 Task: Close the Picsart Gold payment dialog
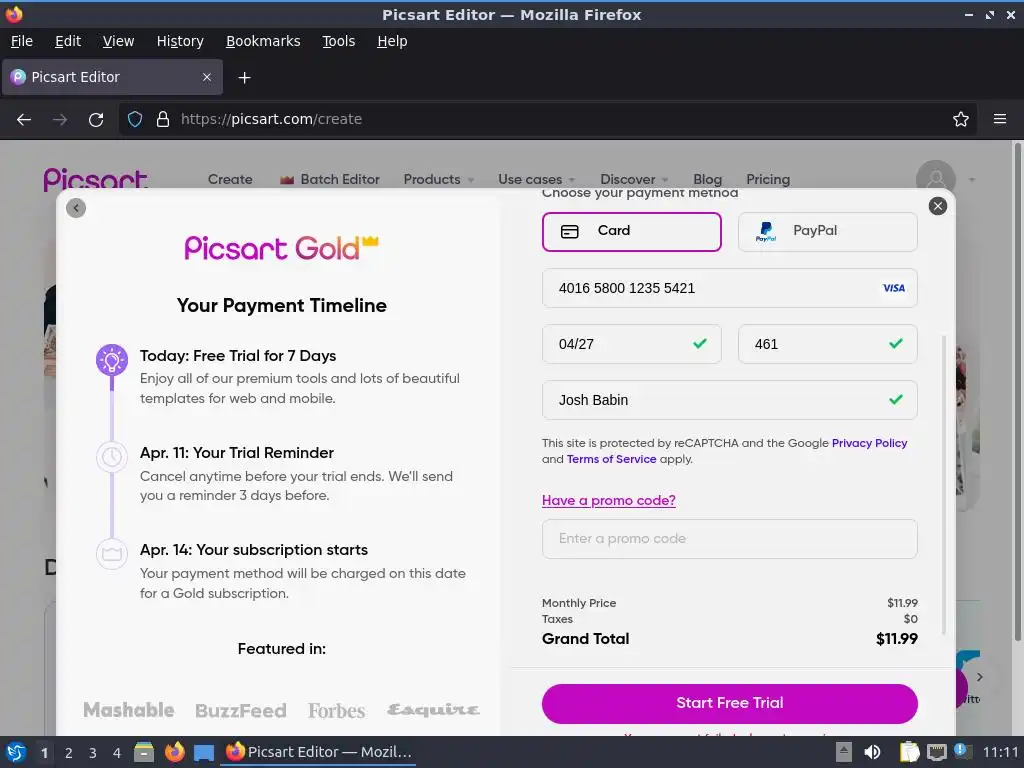(x=937, y=206)
